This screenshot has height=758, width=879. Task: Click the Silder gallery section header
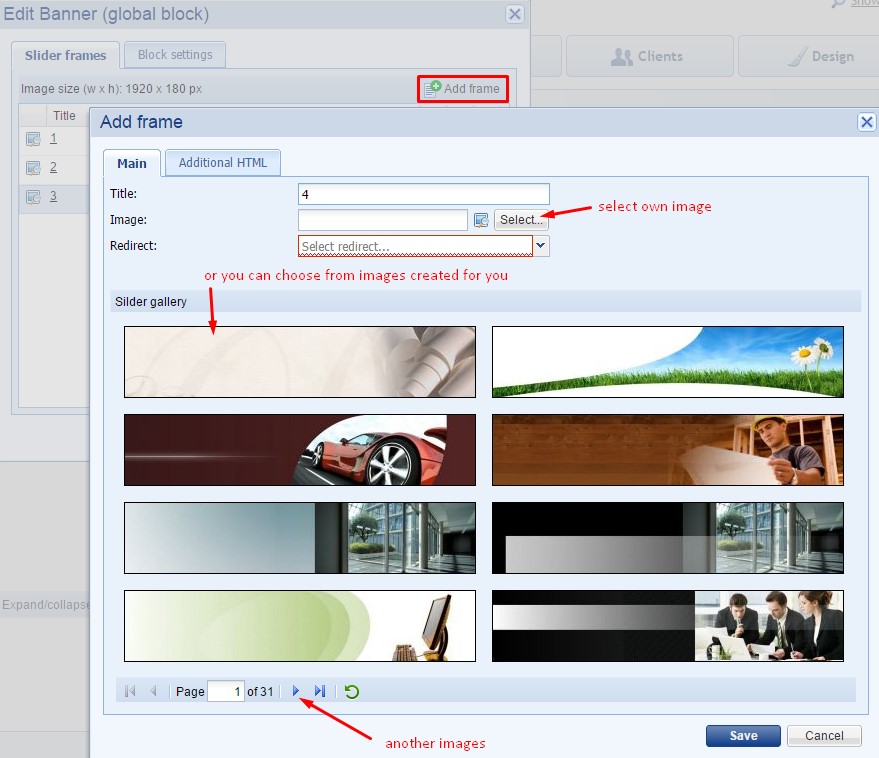click(485, 301)
